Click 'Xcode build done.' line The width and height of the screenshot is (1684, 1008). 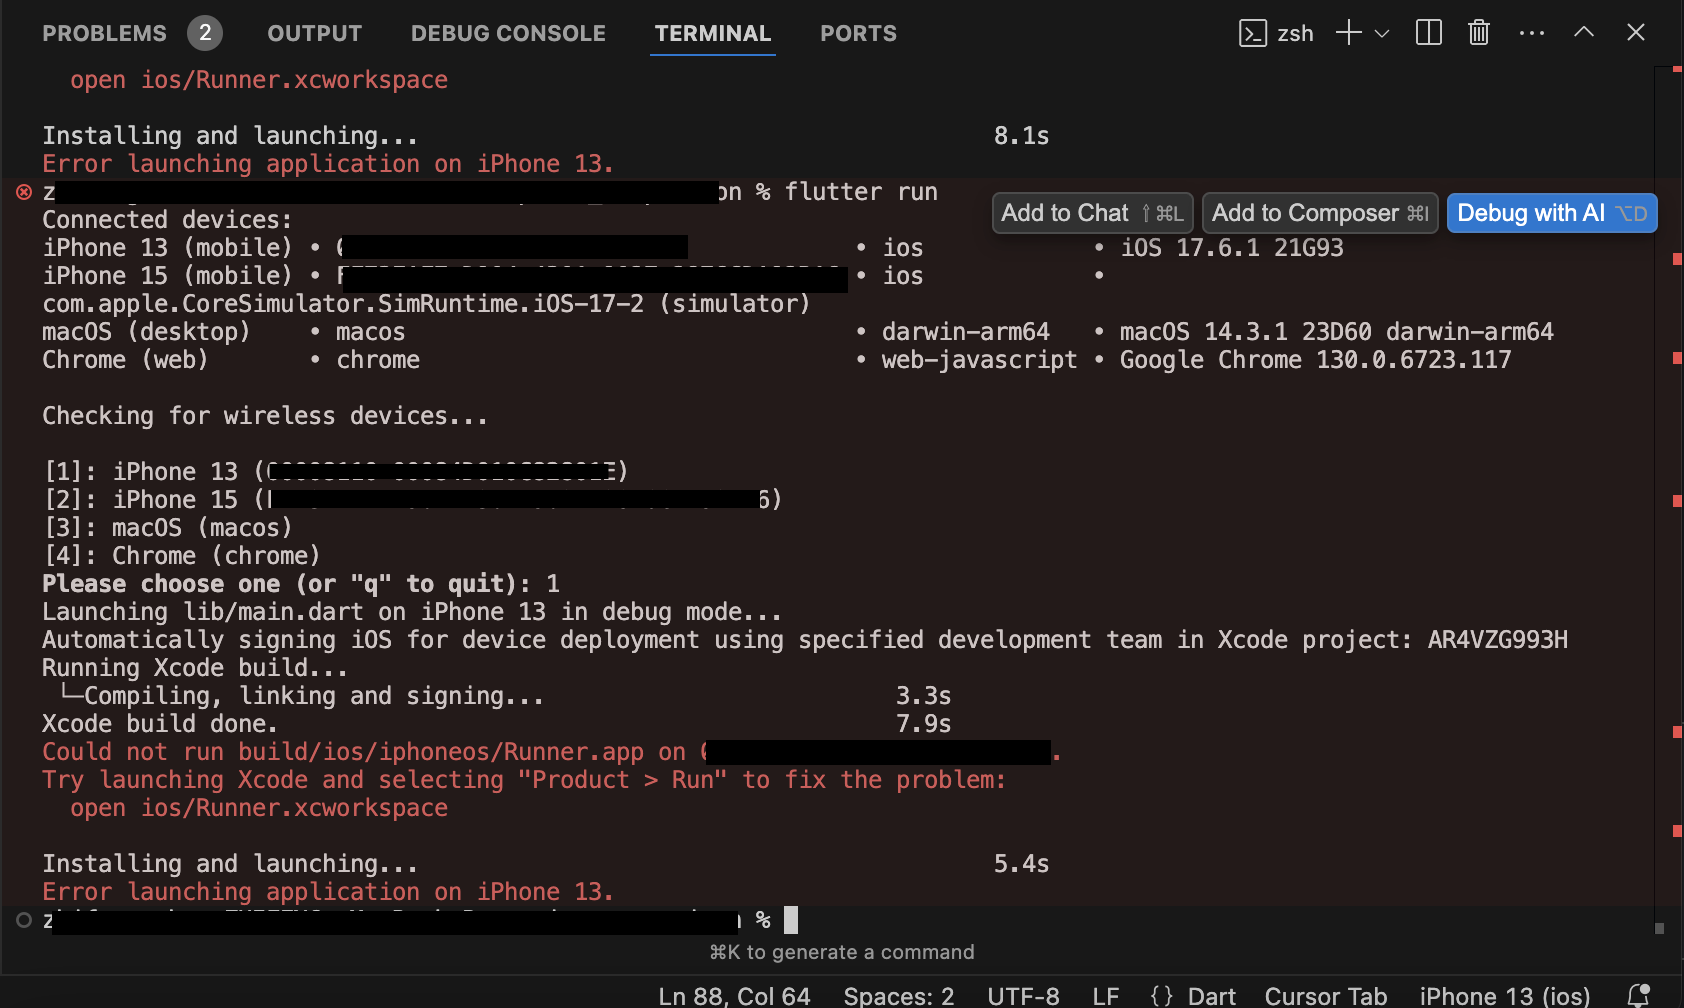[160, 723]
